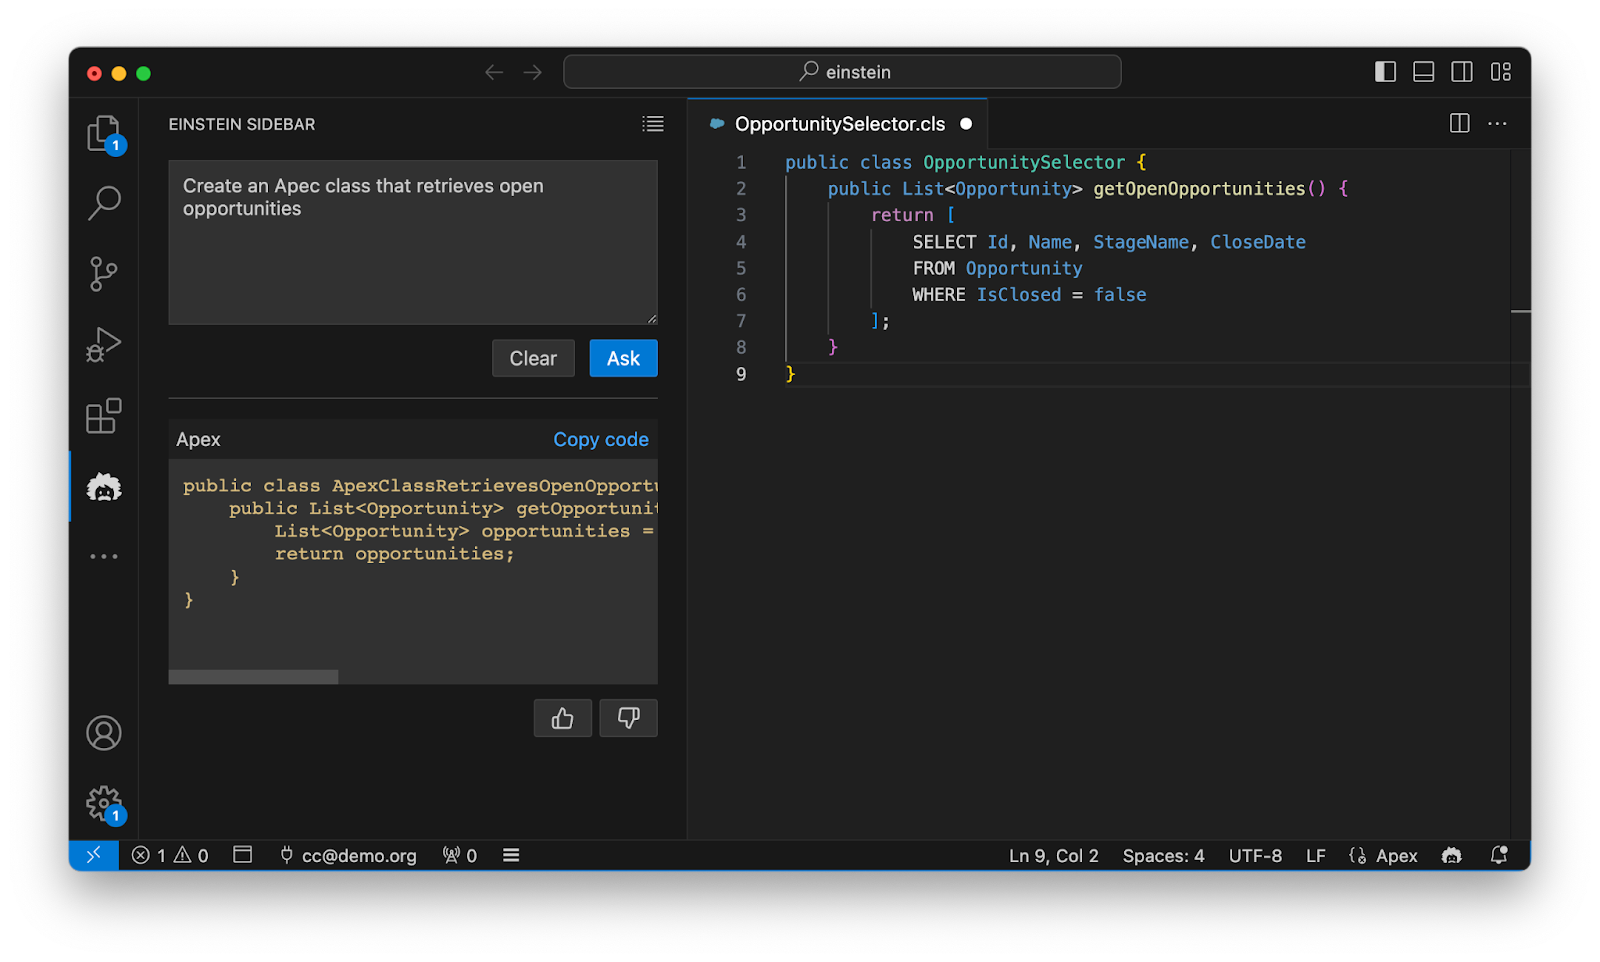This screenshot has width=1600, height=962.
Task: Change indentation via Spaces: 4
Action: [1163, 855]
